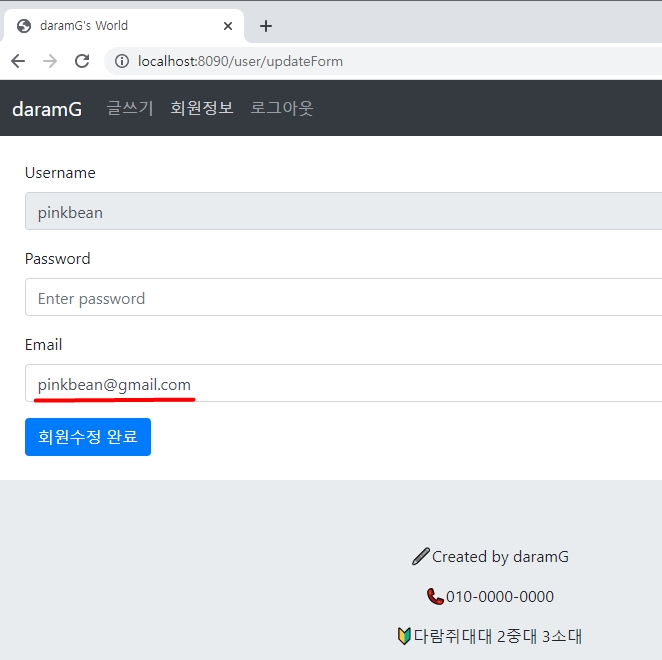The image size is (662, 660).
Task: Click the 로그아웃 menu item
Action: click(x=282, y=108)
